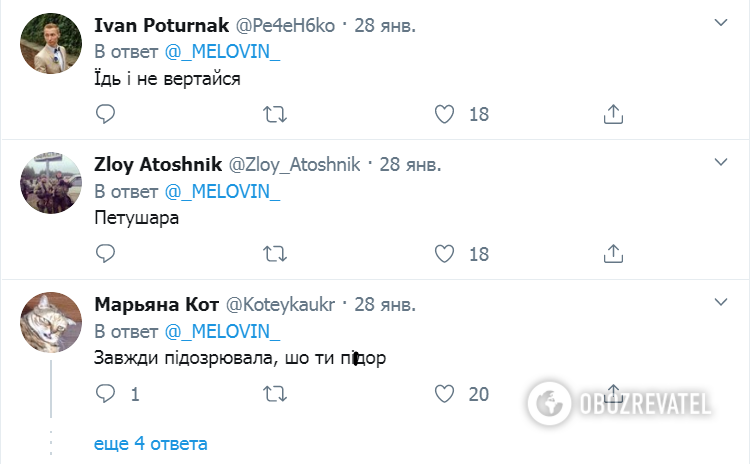Screen dimensions: 752x464
Task: Open Zloy Atoshnik's profile picture
Action: [x=51, y=183]
